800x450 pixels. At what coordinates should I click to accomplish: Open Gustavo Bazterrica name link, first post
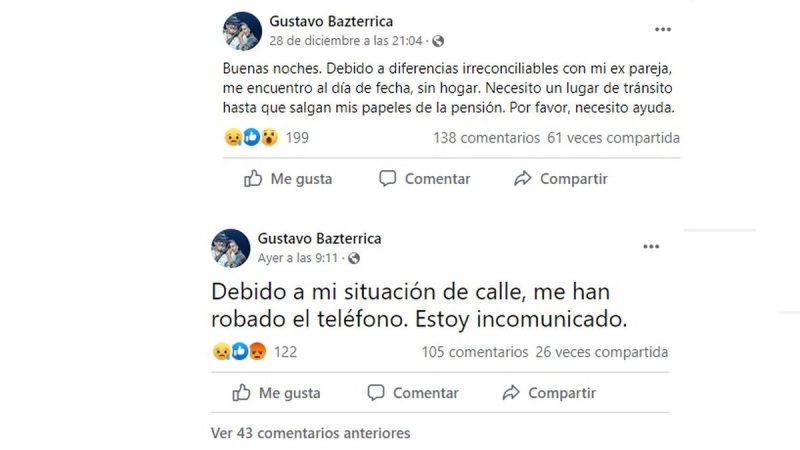point(332,21)
